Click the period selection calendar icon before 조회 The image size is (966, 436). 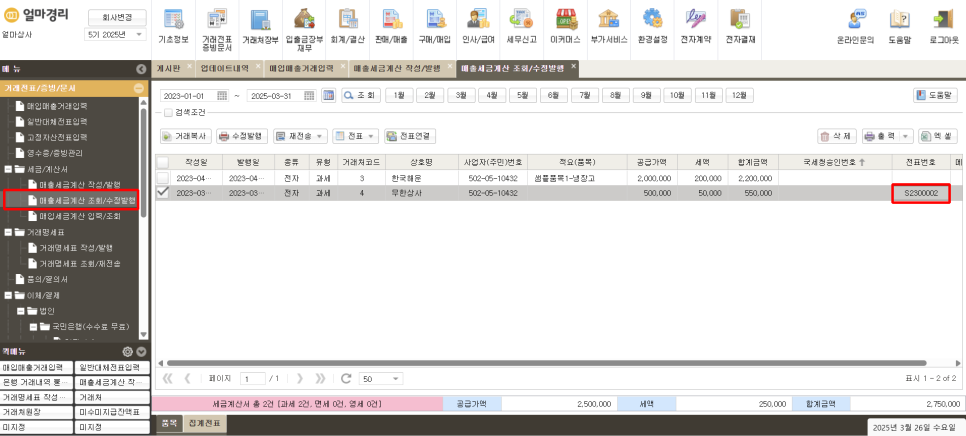click(x=328, y=95)
